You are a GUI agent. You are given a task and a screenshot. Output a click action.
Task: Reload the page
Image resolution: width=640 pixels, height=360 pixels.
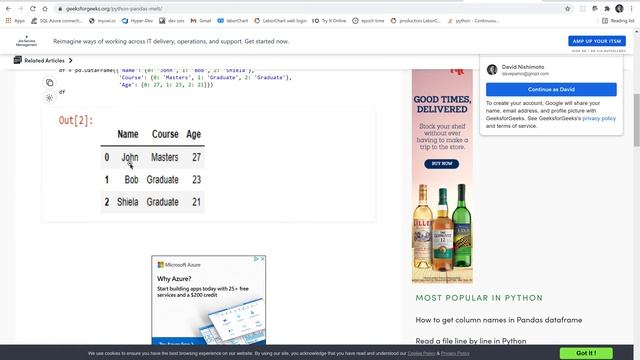33,9
